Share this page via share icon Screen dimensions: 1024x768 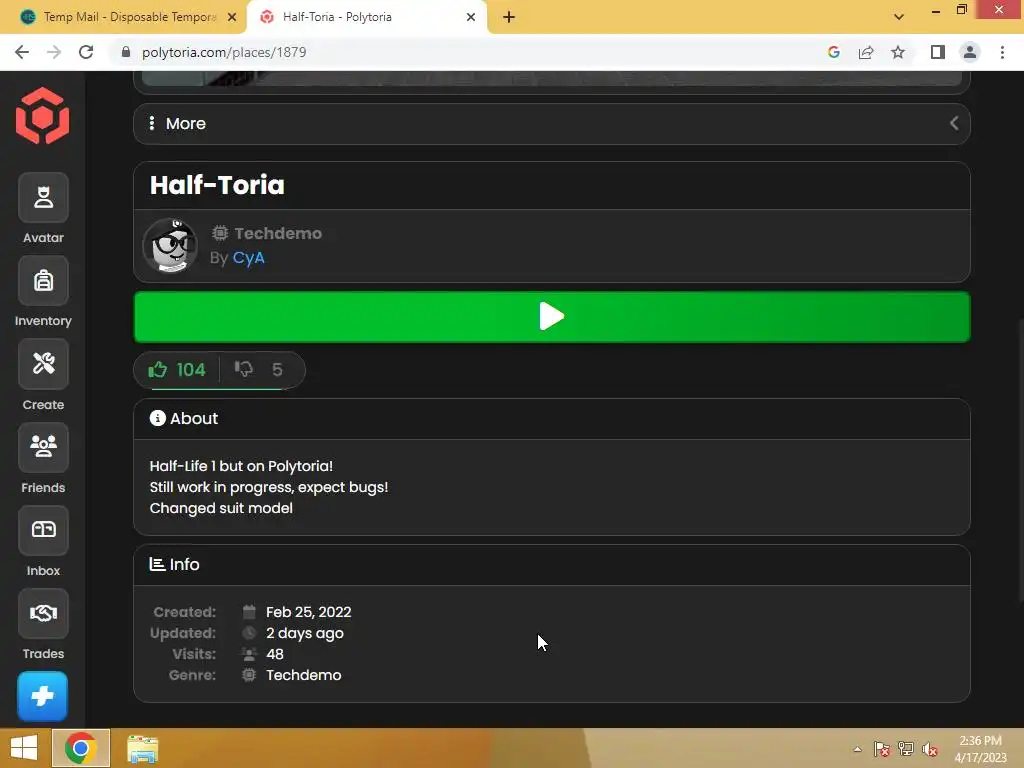[866, 52]
